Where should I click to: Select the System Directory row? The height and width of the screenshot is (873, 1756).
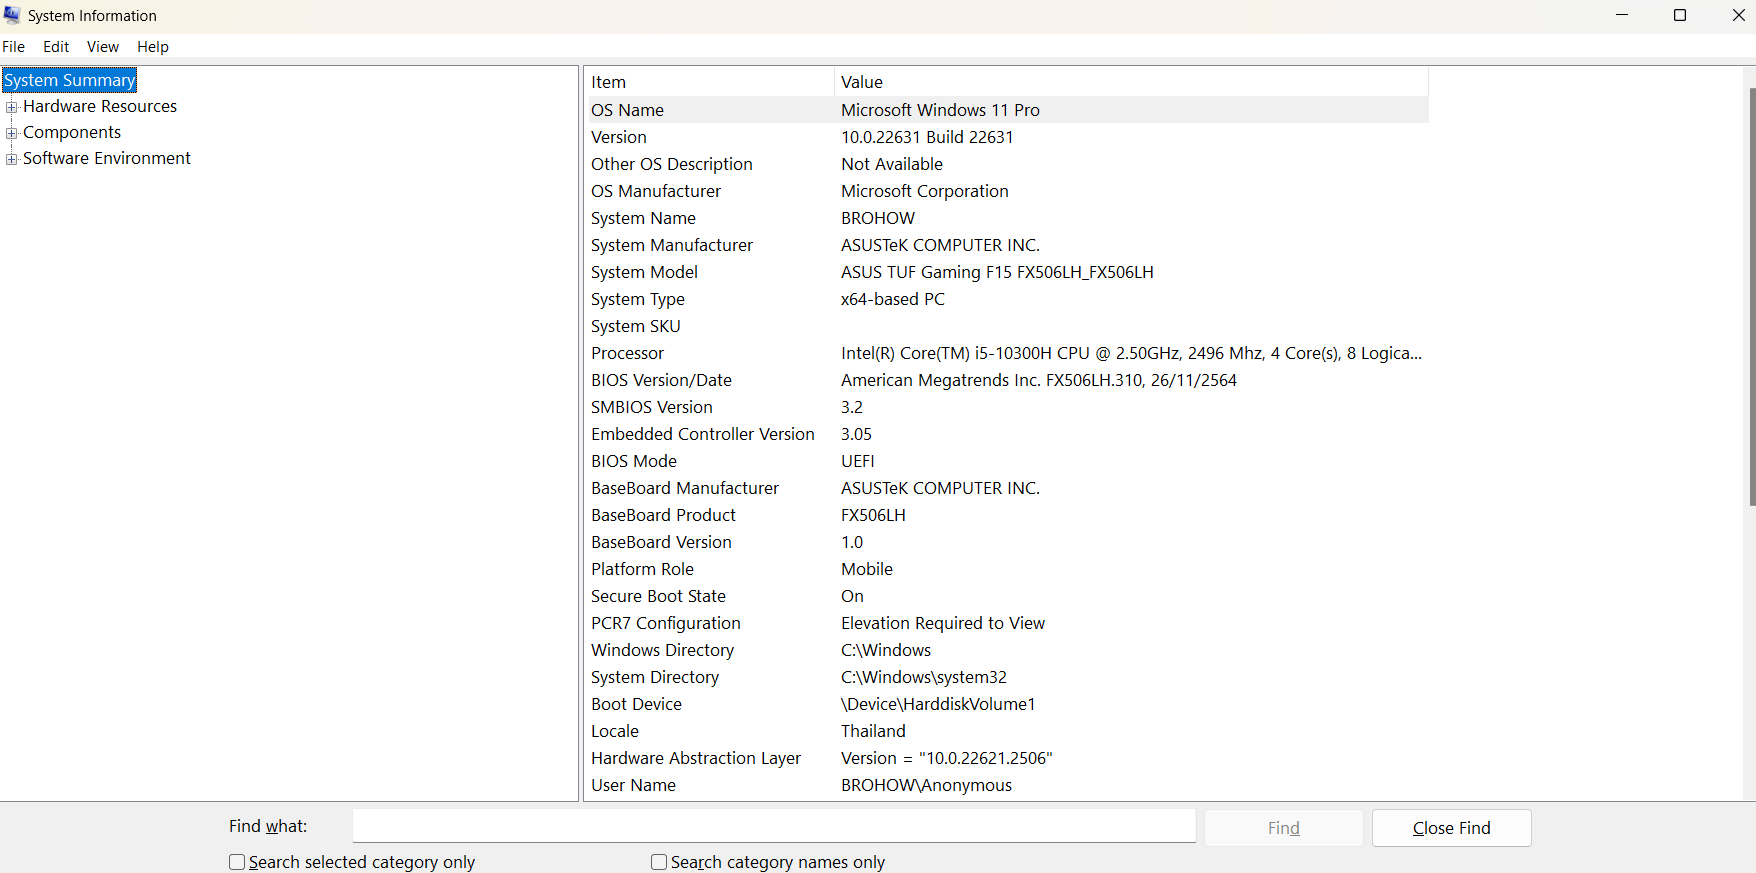pyautogui.click(x=1007, y=677)
